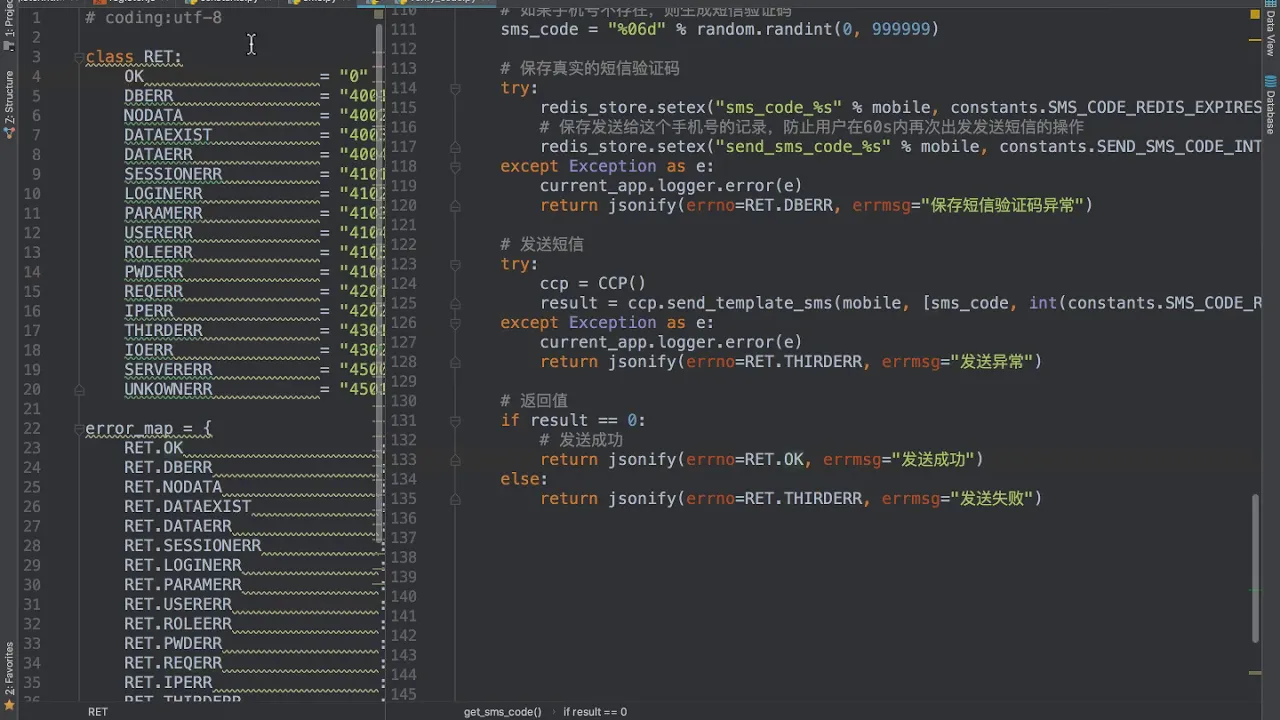
Task: Fold the except block at line 118
Action: point(455,166)
